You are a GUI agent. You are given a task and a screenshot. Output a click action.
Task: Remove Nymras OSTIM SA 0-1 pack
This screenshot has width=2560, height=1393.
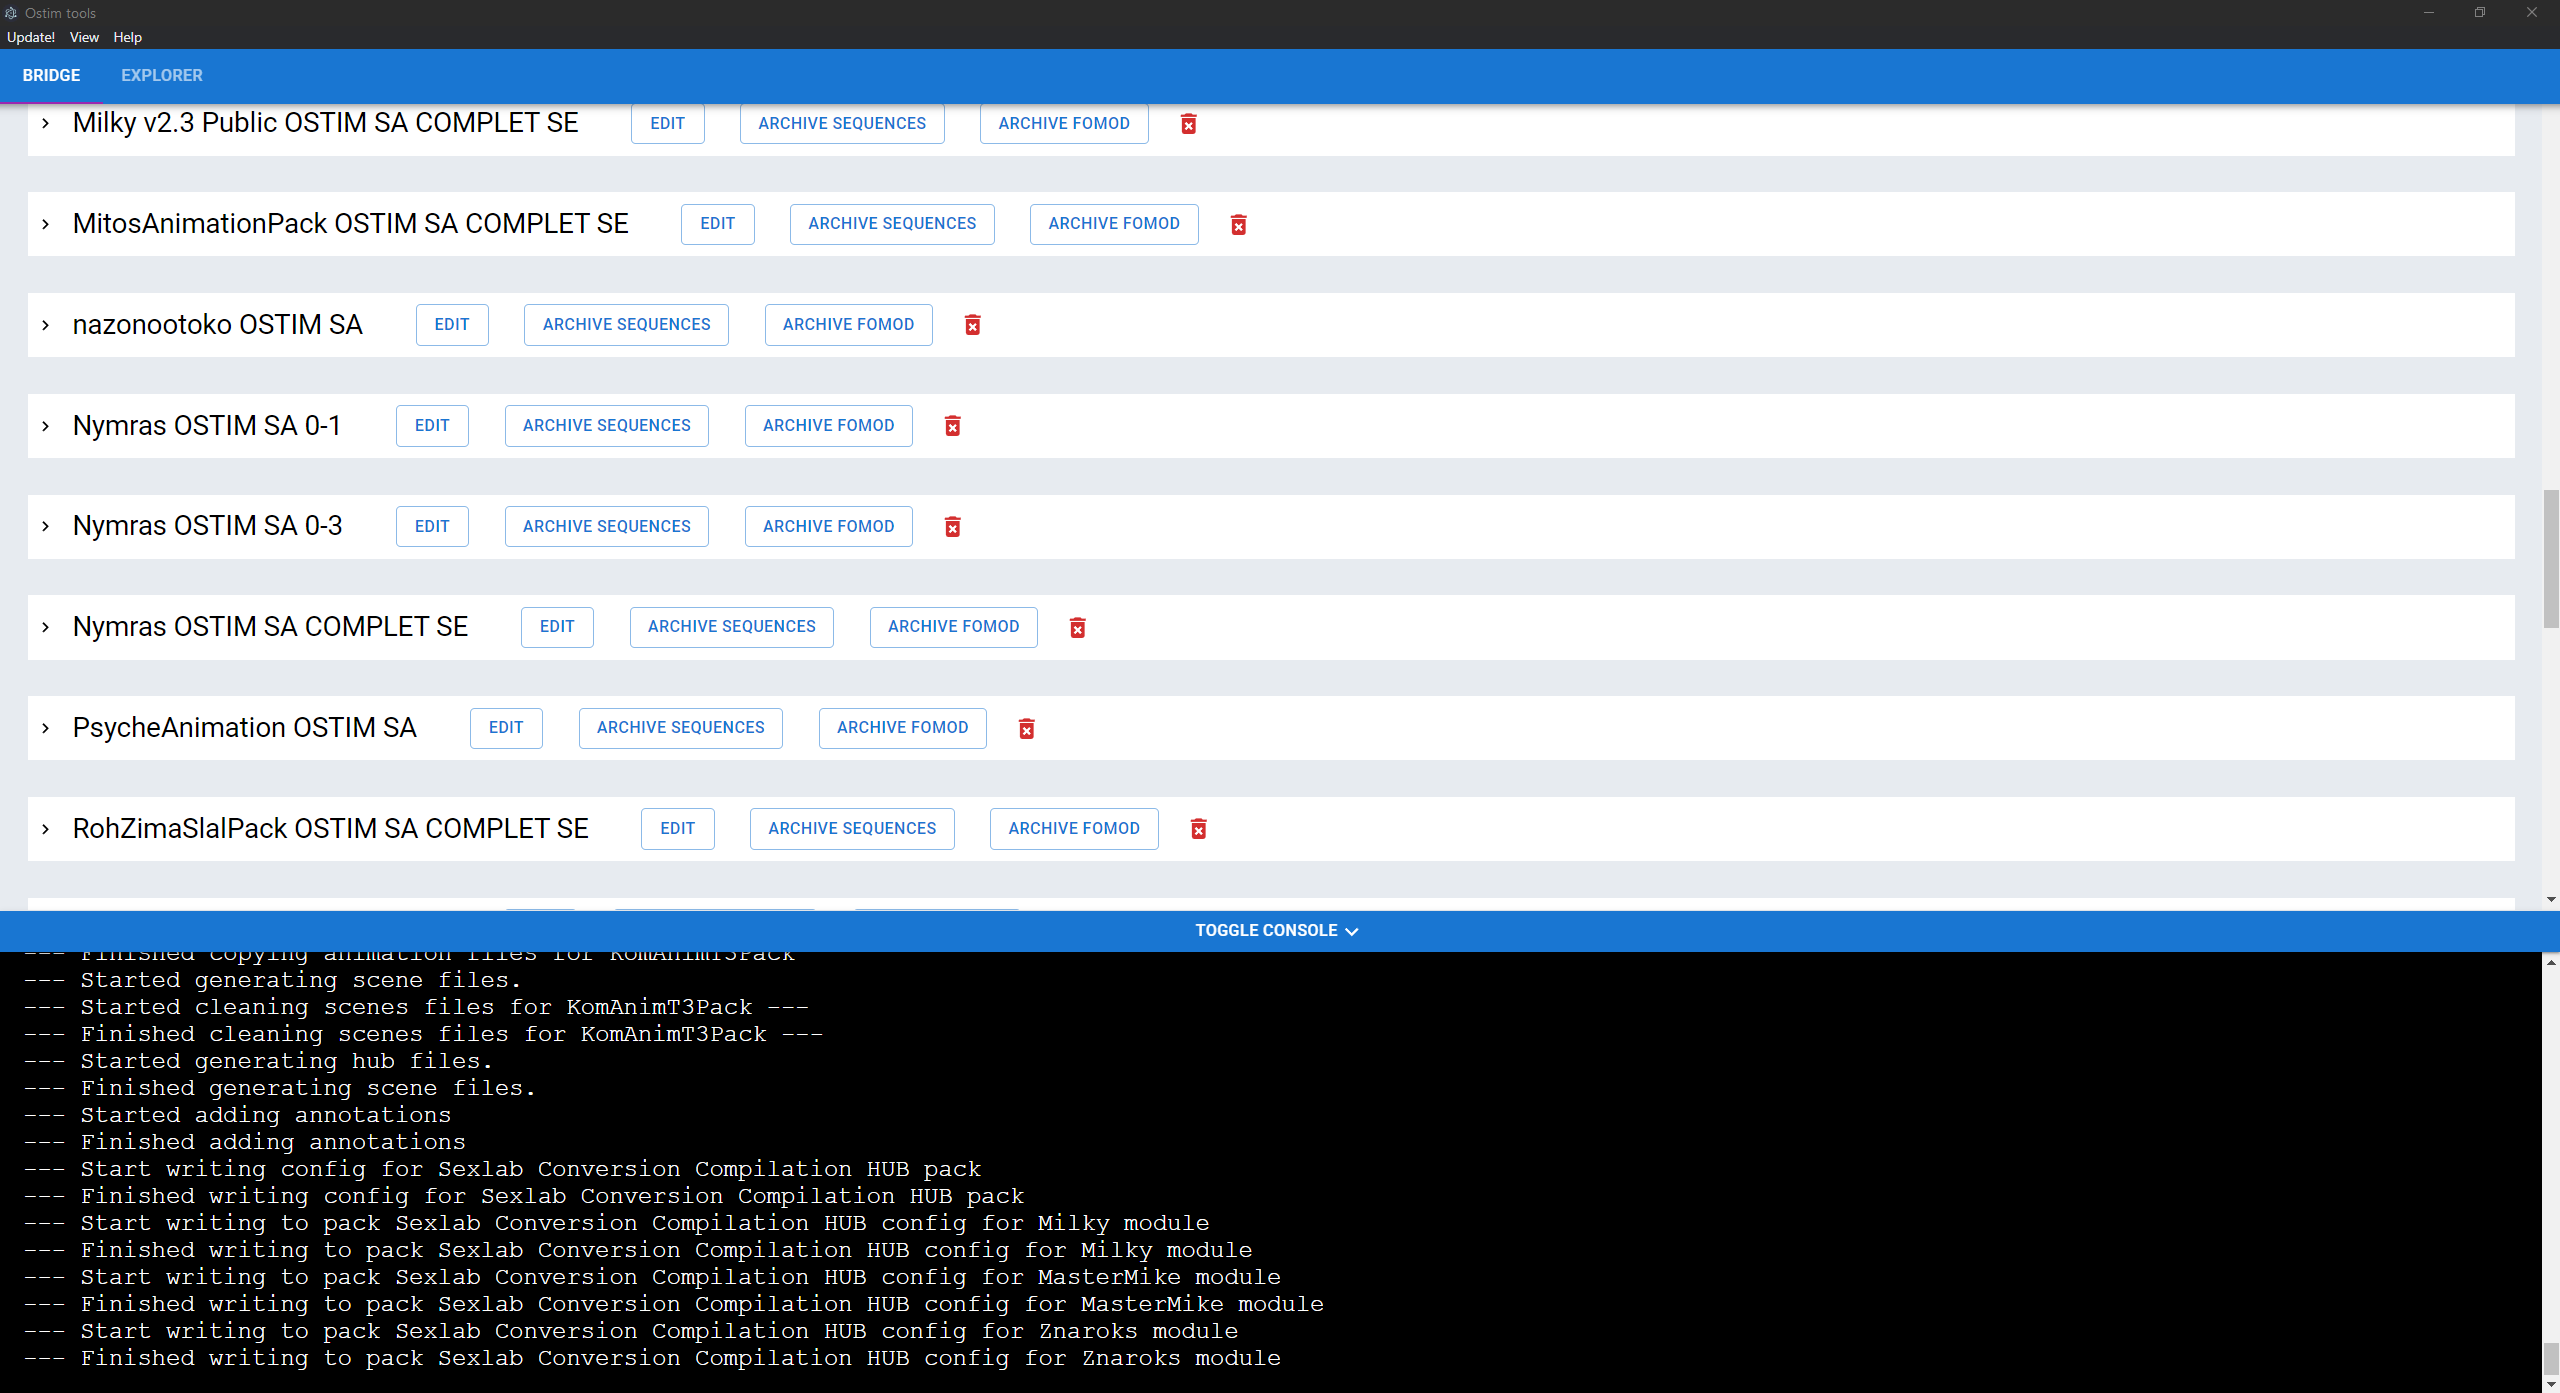(952, 426)
